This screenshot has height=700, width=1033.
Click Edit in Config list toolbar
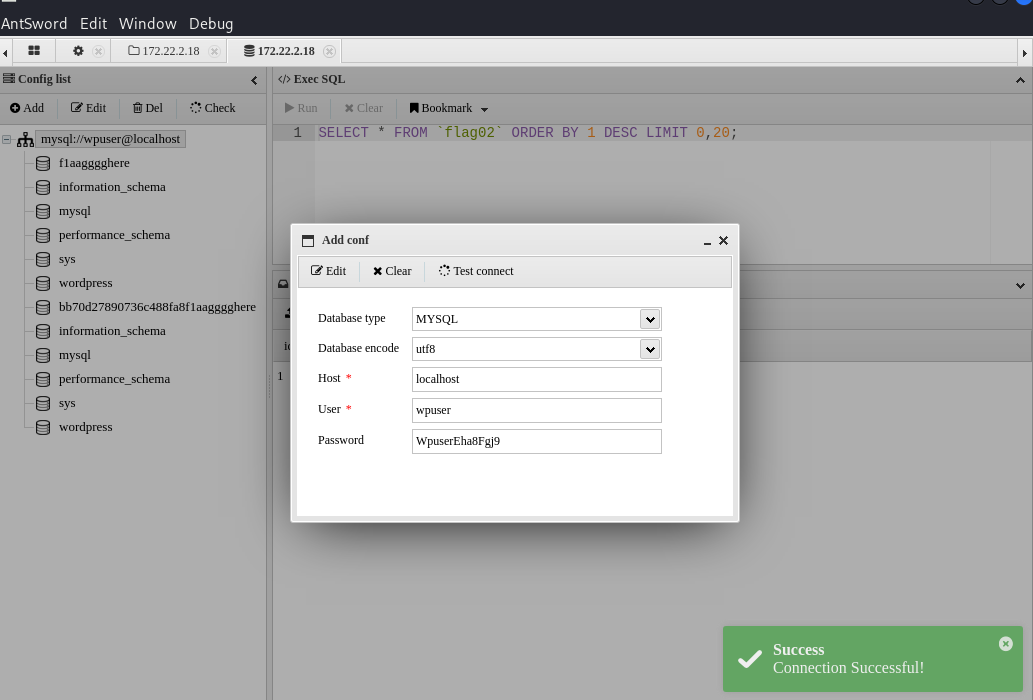[88, 108]
